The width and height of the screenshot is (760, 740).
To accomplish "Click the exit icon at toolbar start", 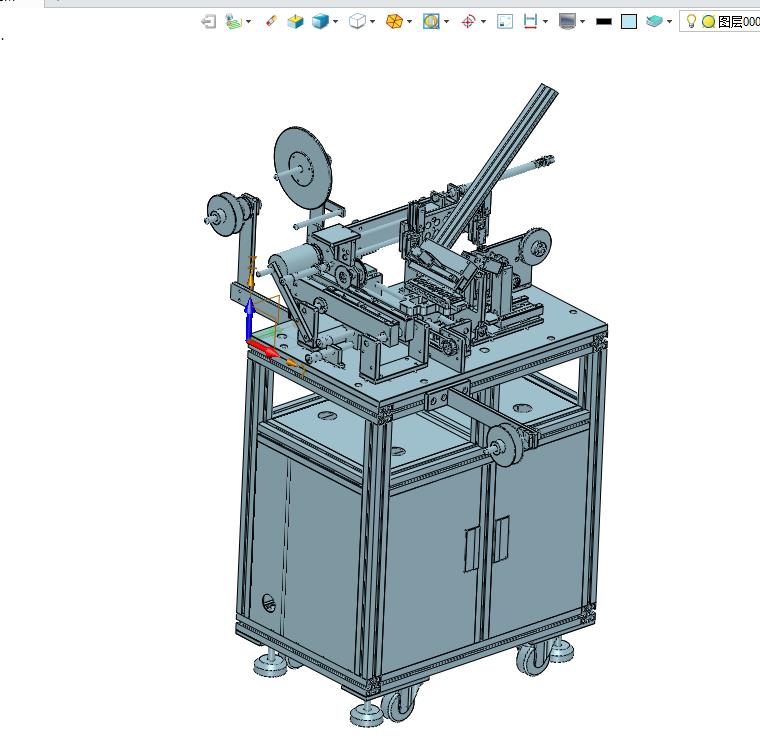I will point(209,22).
